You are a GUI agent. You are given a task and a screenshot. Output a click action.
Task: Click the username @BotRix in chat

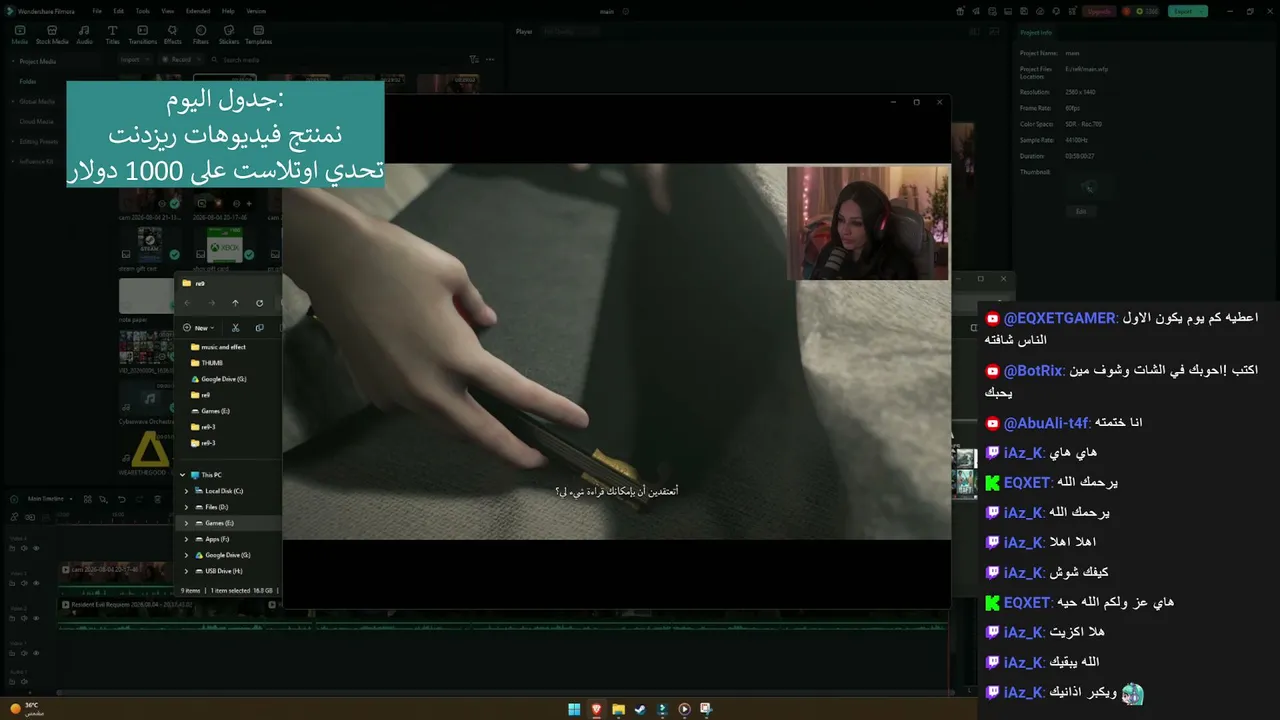pos(1033,371)
